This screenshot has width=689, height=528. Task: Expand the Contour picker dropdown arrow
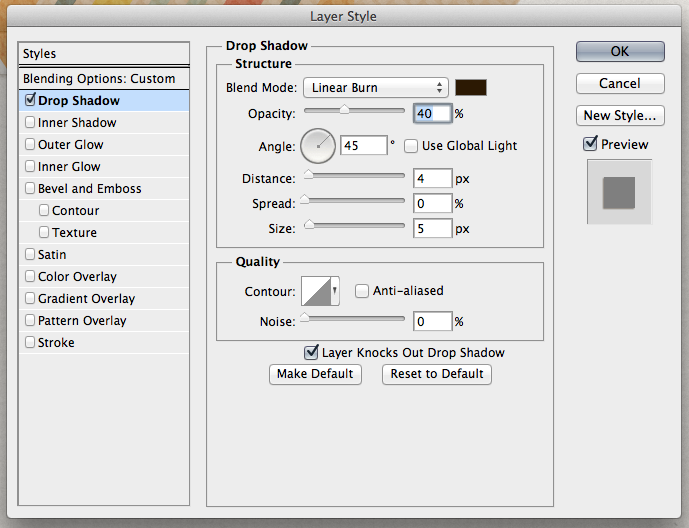tap(335, 291)
